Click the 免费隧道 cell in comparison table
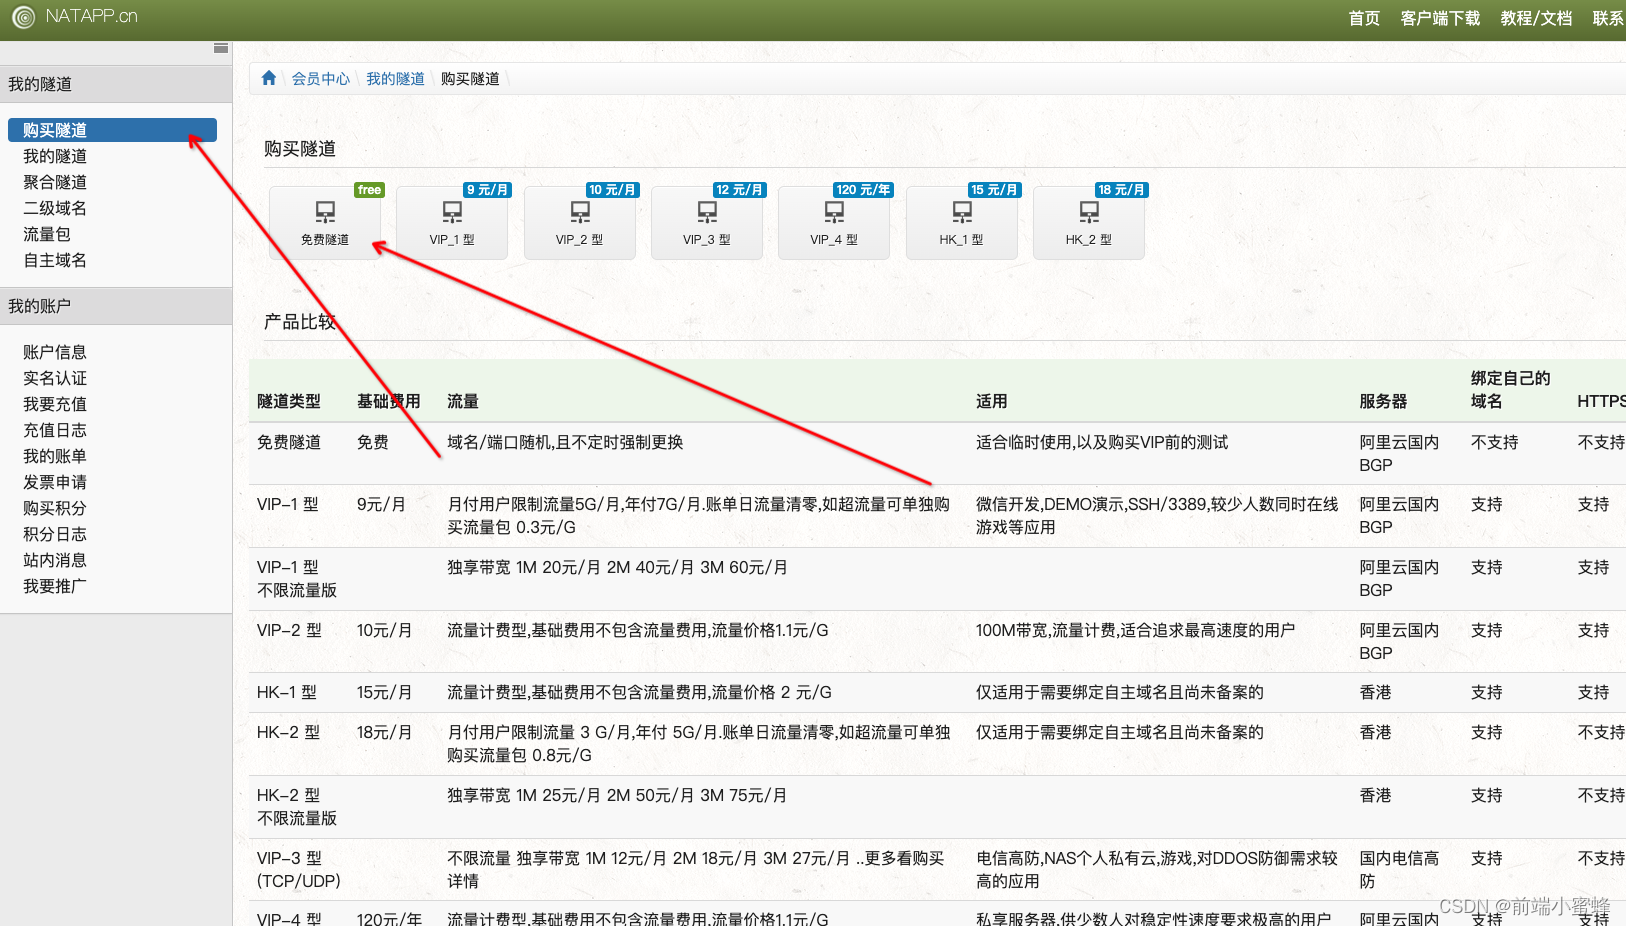This screenshot has height=926, width=1626. point(289,442)
